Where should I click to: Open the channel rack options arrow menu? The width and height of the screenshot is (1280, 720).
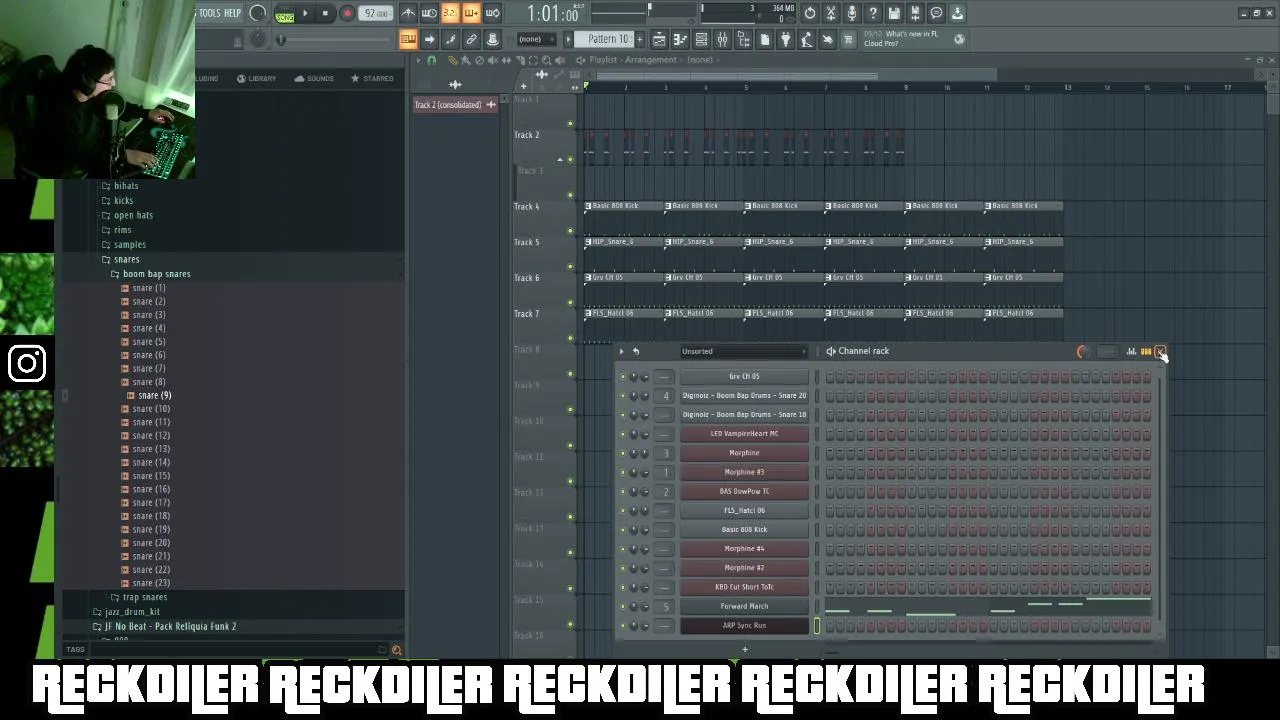tap(621, 351)
